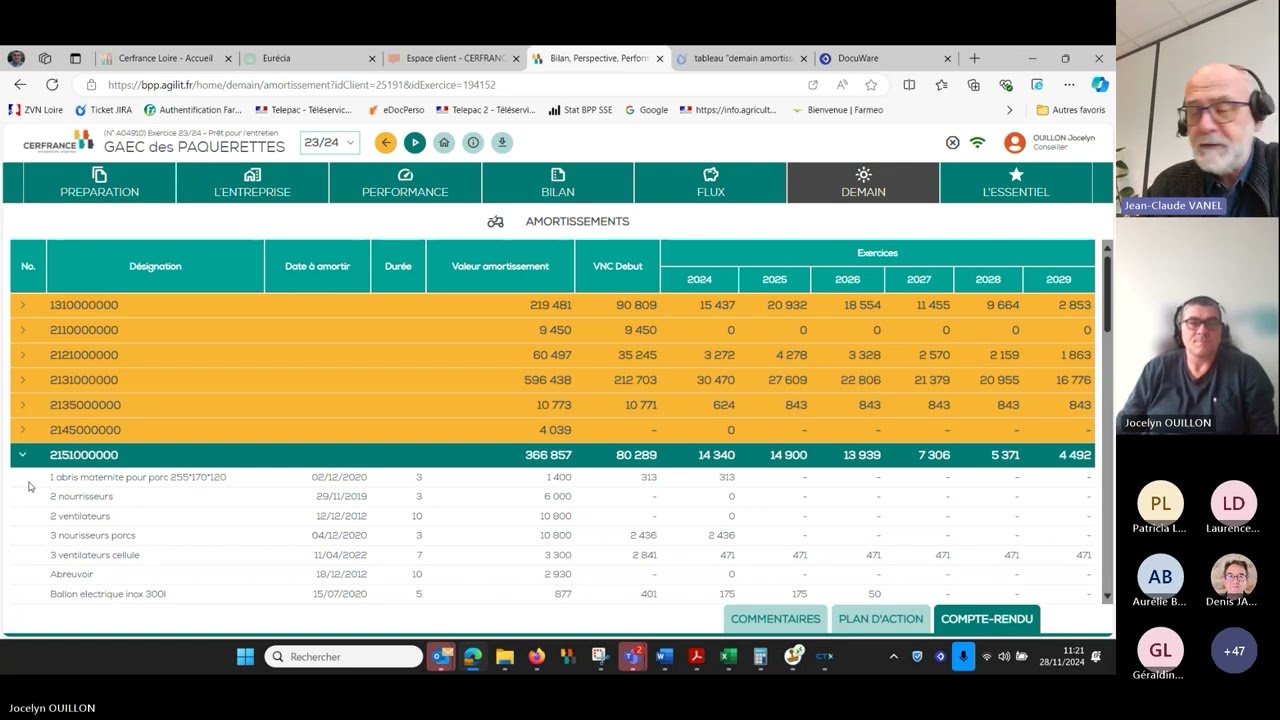Close the Eurécia browser tab
The height and width of the screenshot is (720, 1280).
372,59
